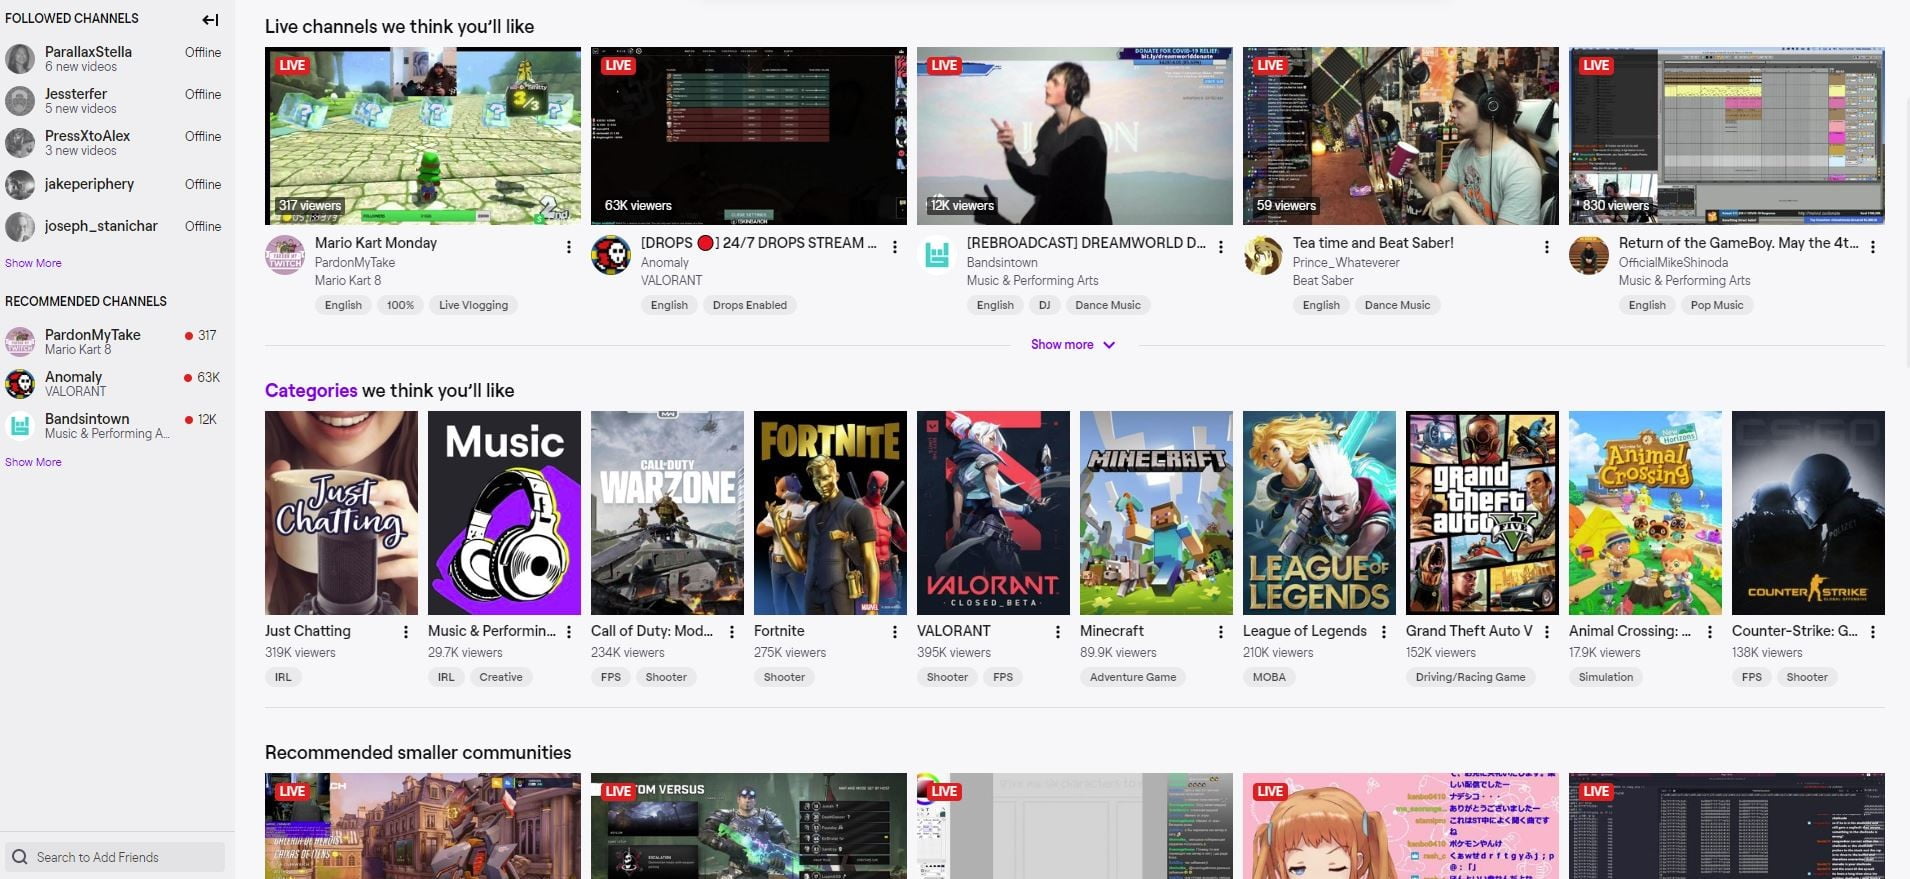Click the Search to Add Friends field

[x=117, y=857]
